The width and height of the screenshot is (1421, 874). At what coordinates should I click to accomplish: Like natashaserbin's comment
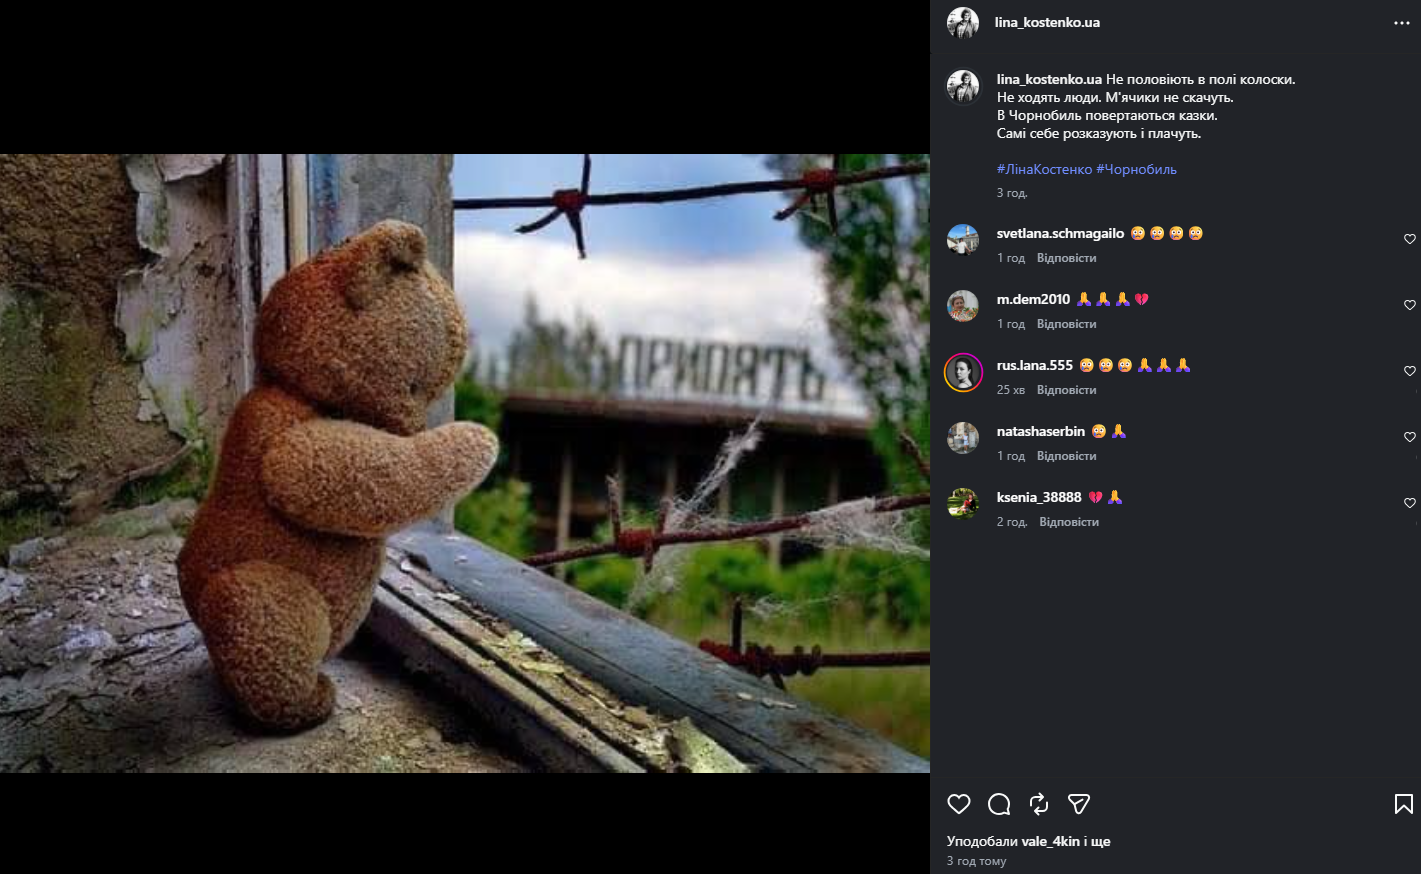1409,437
